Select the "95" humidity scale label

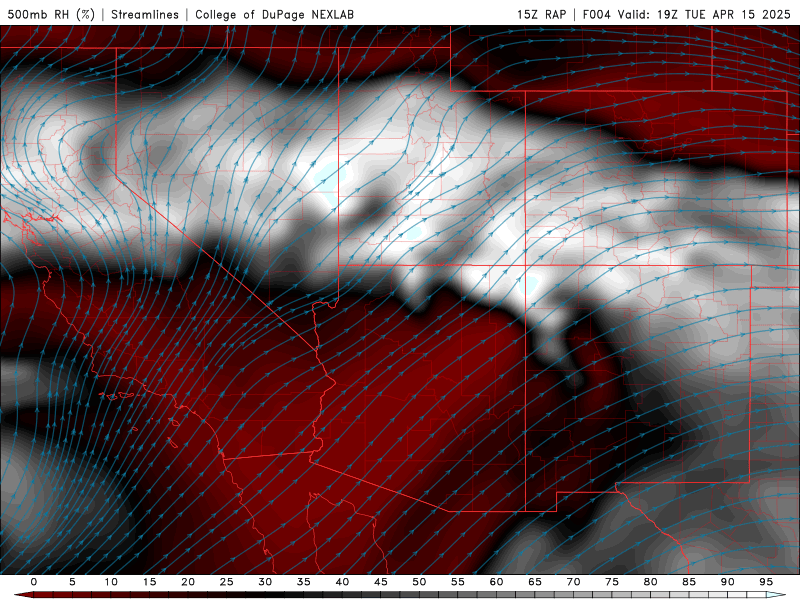pos(766,582)
